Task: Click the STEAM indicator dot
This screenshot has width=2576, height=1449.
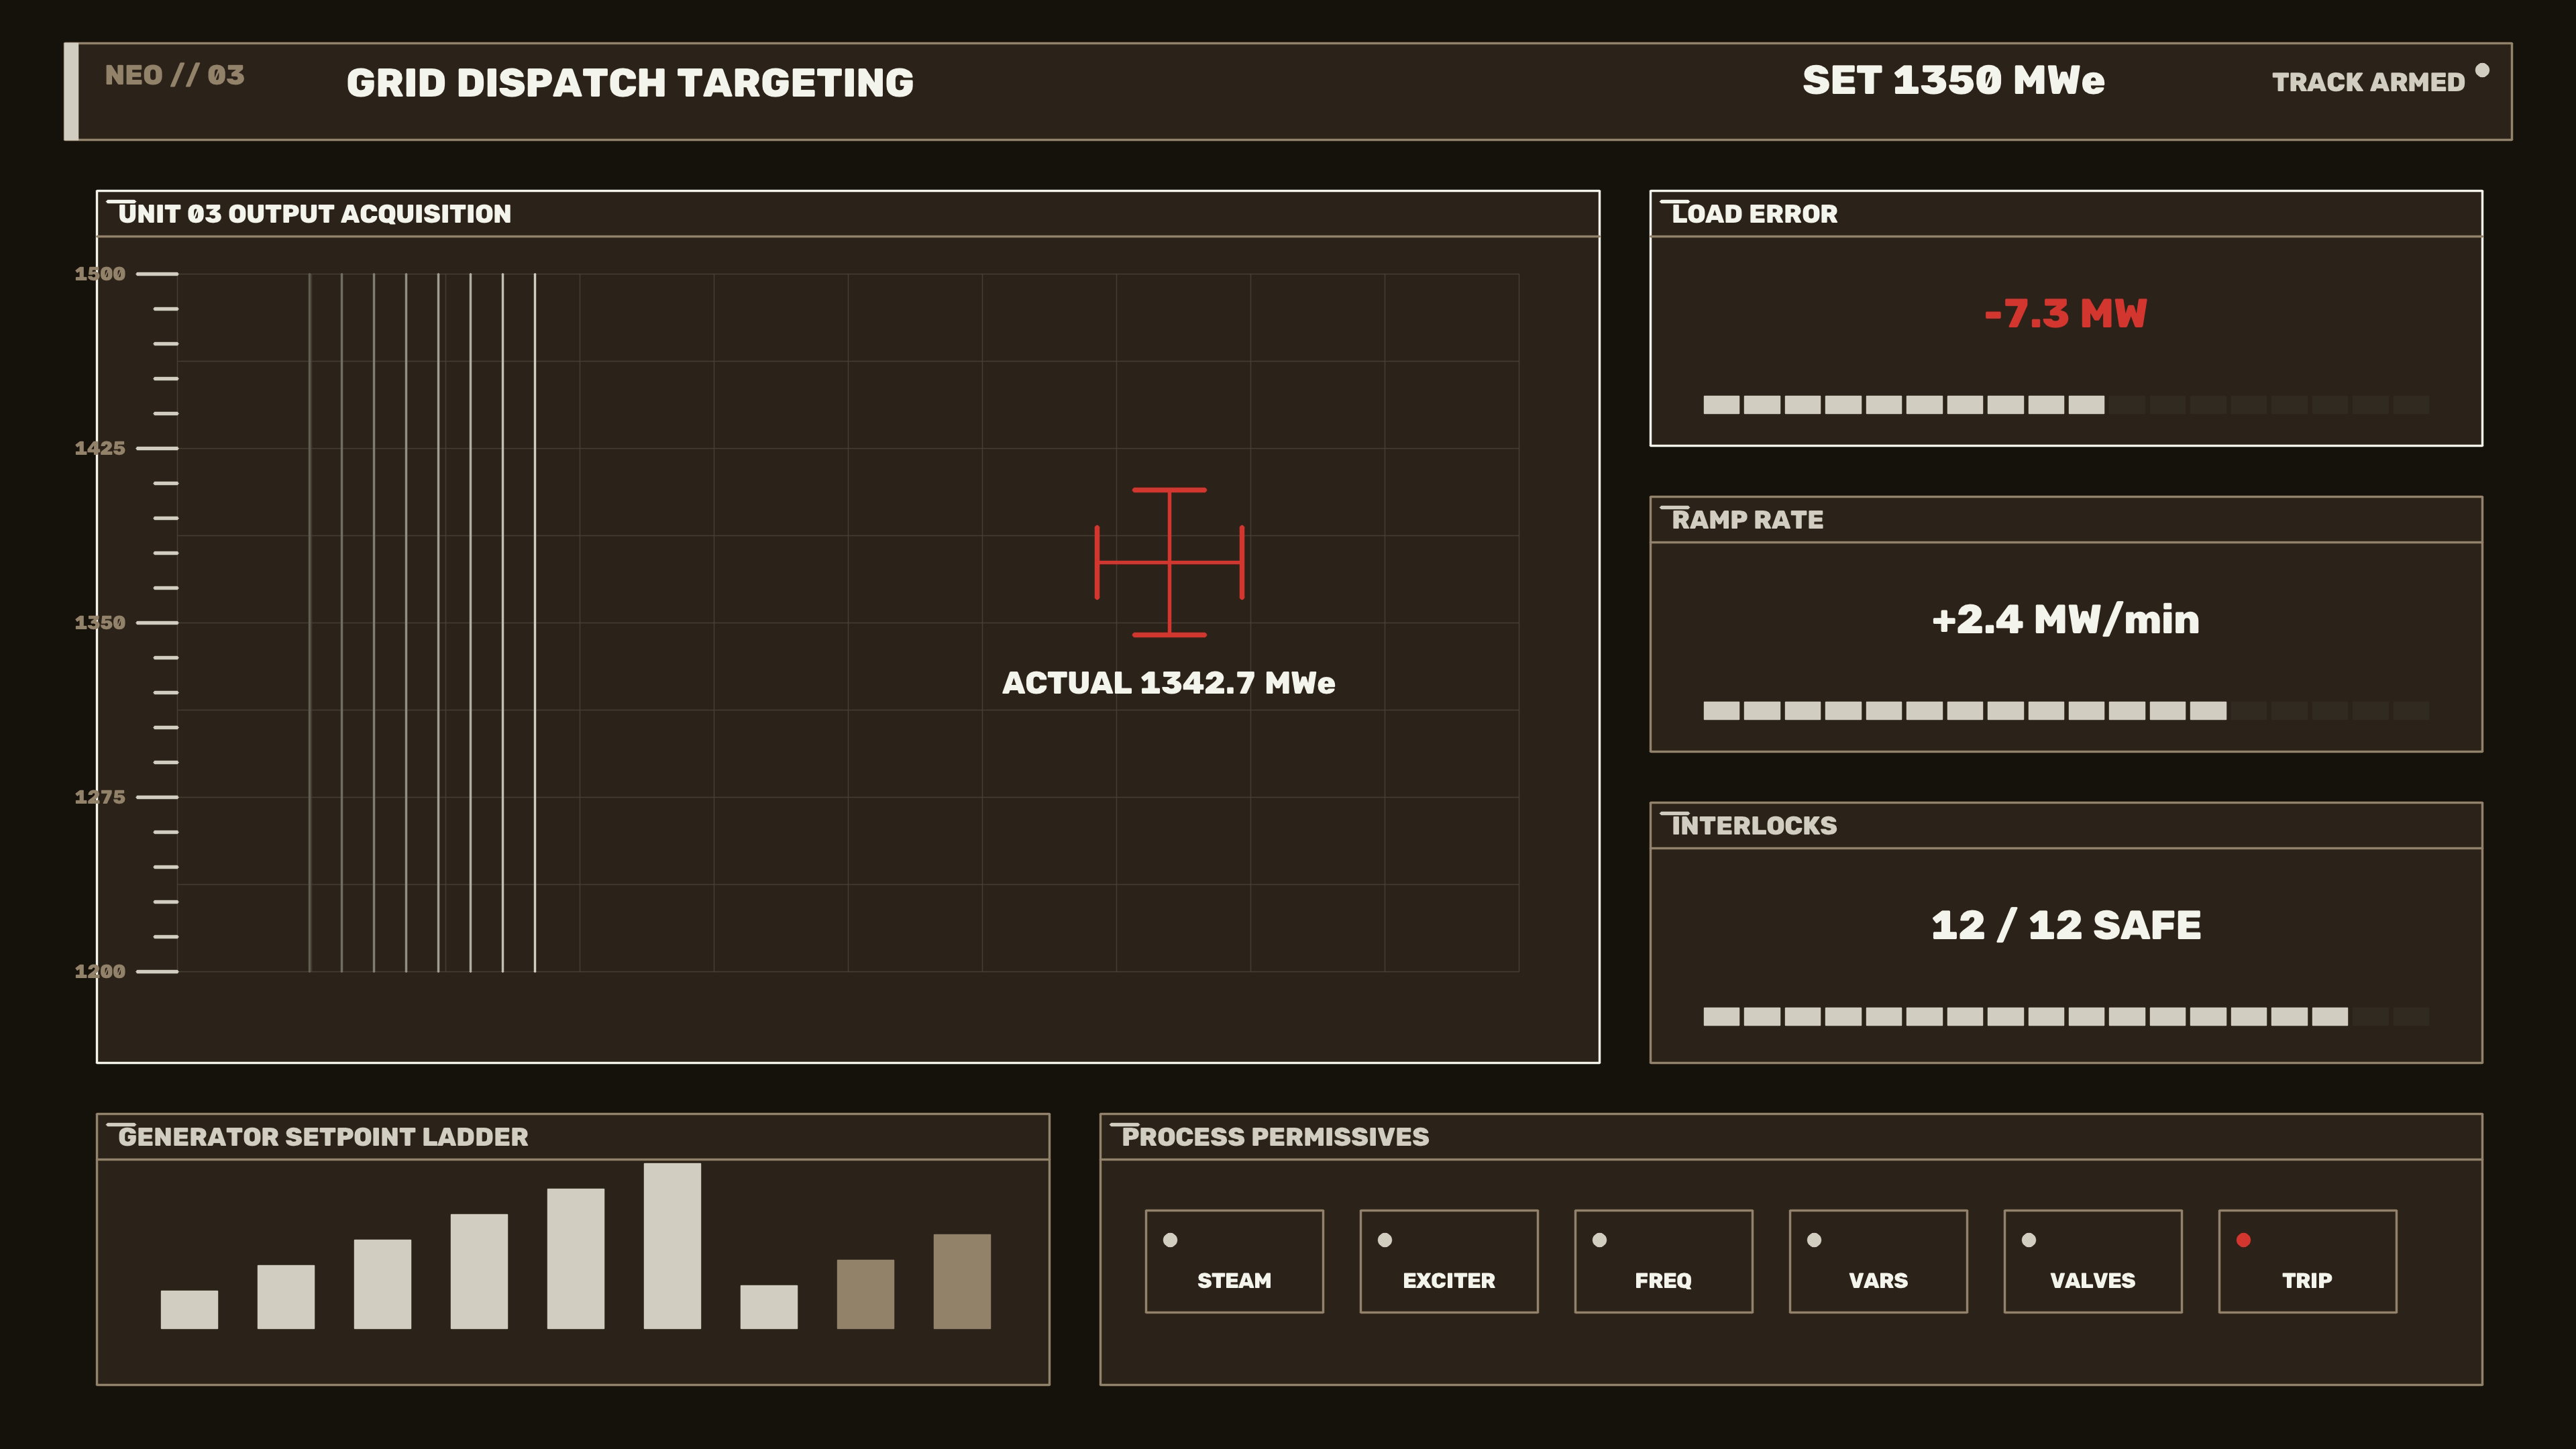Action: point(1170,1240)
